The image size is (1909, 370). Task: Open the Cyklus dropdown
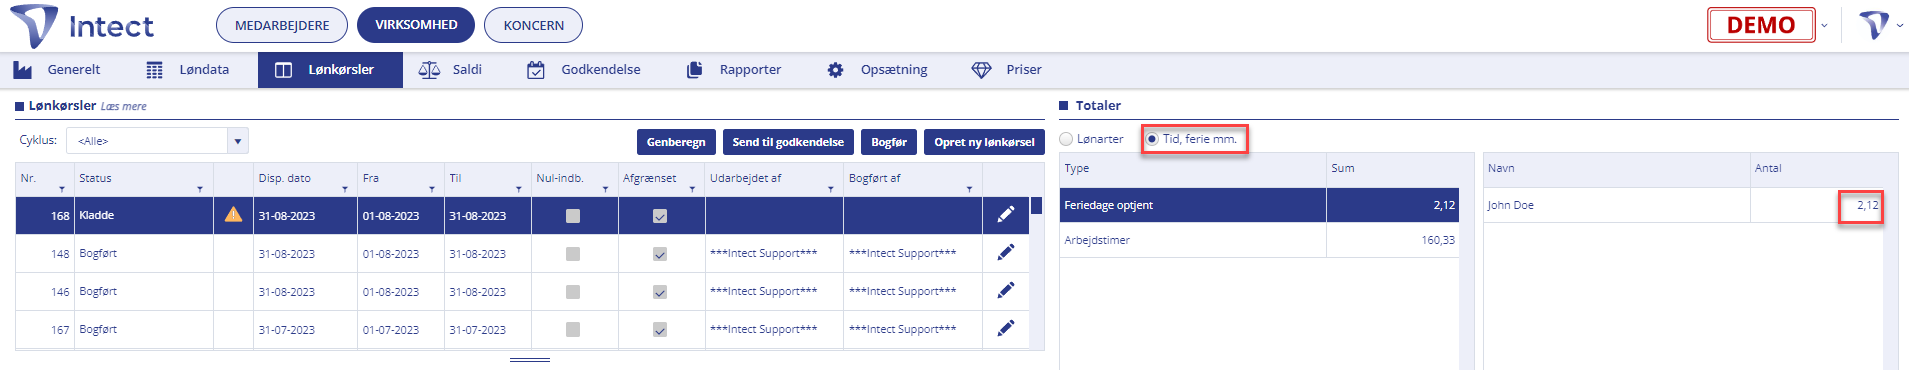pyautogui.click(x=237, y=141)
